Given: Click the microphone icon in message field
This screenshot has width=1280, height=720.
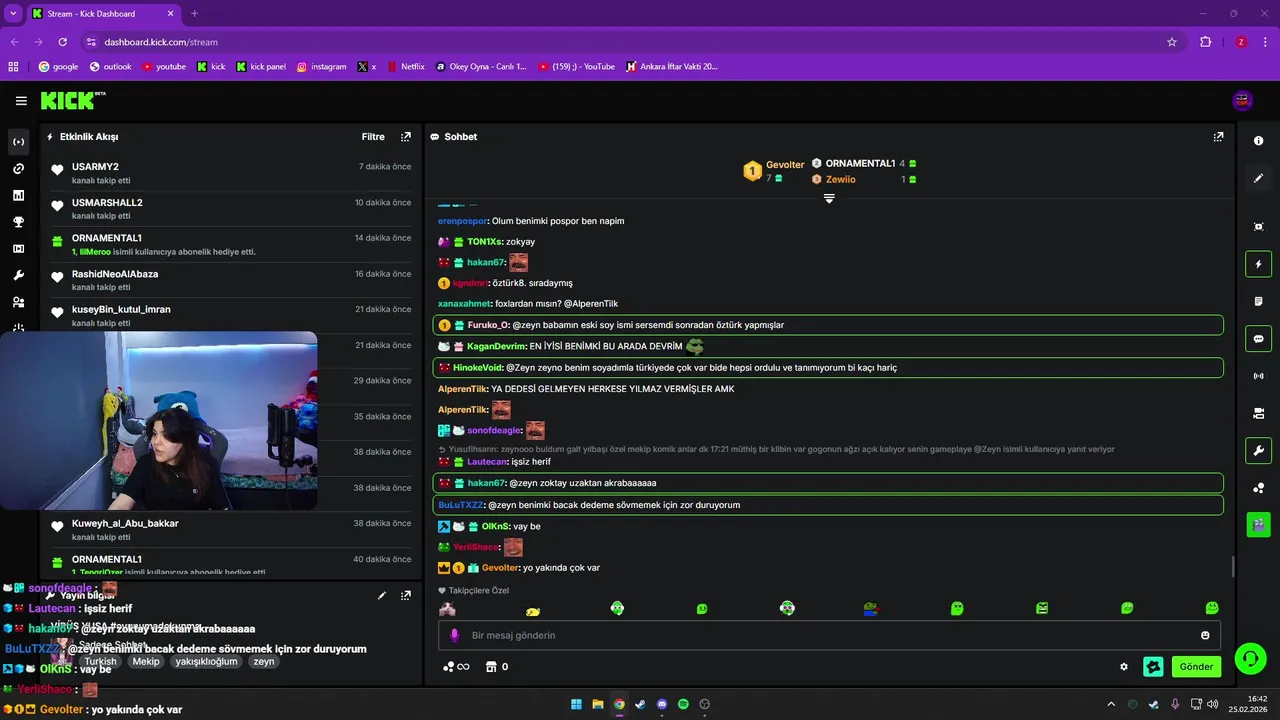Looking at the screenshot, I should coord(454,635).
